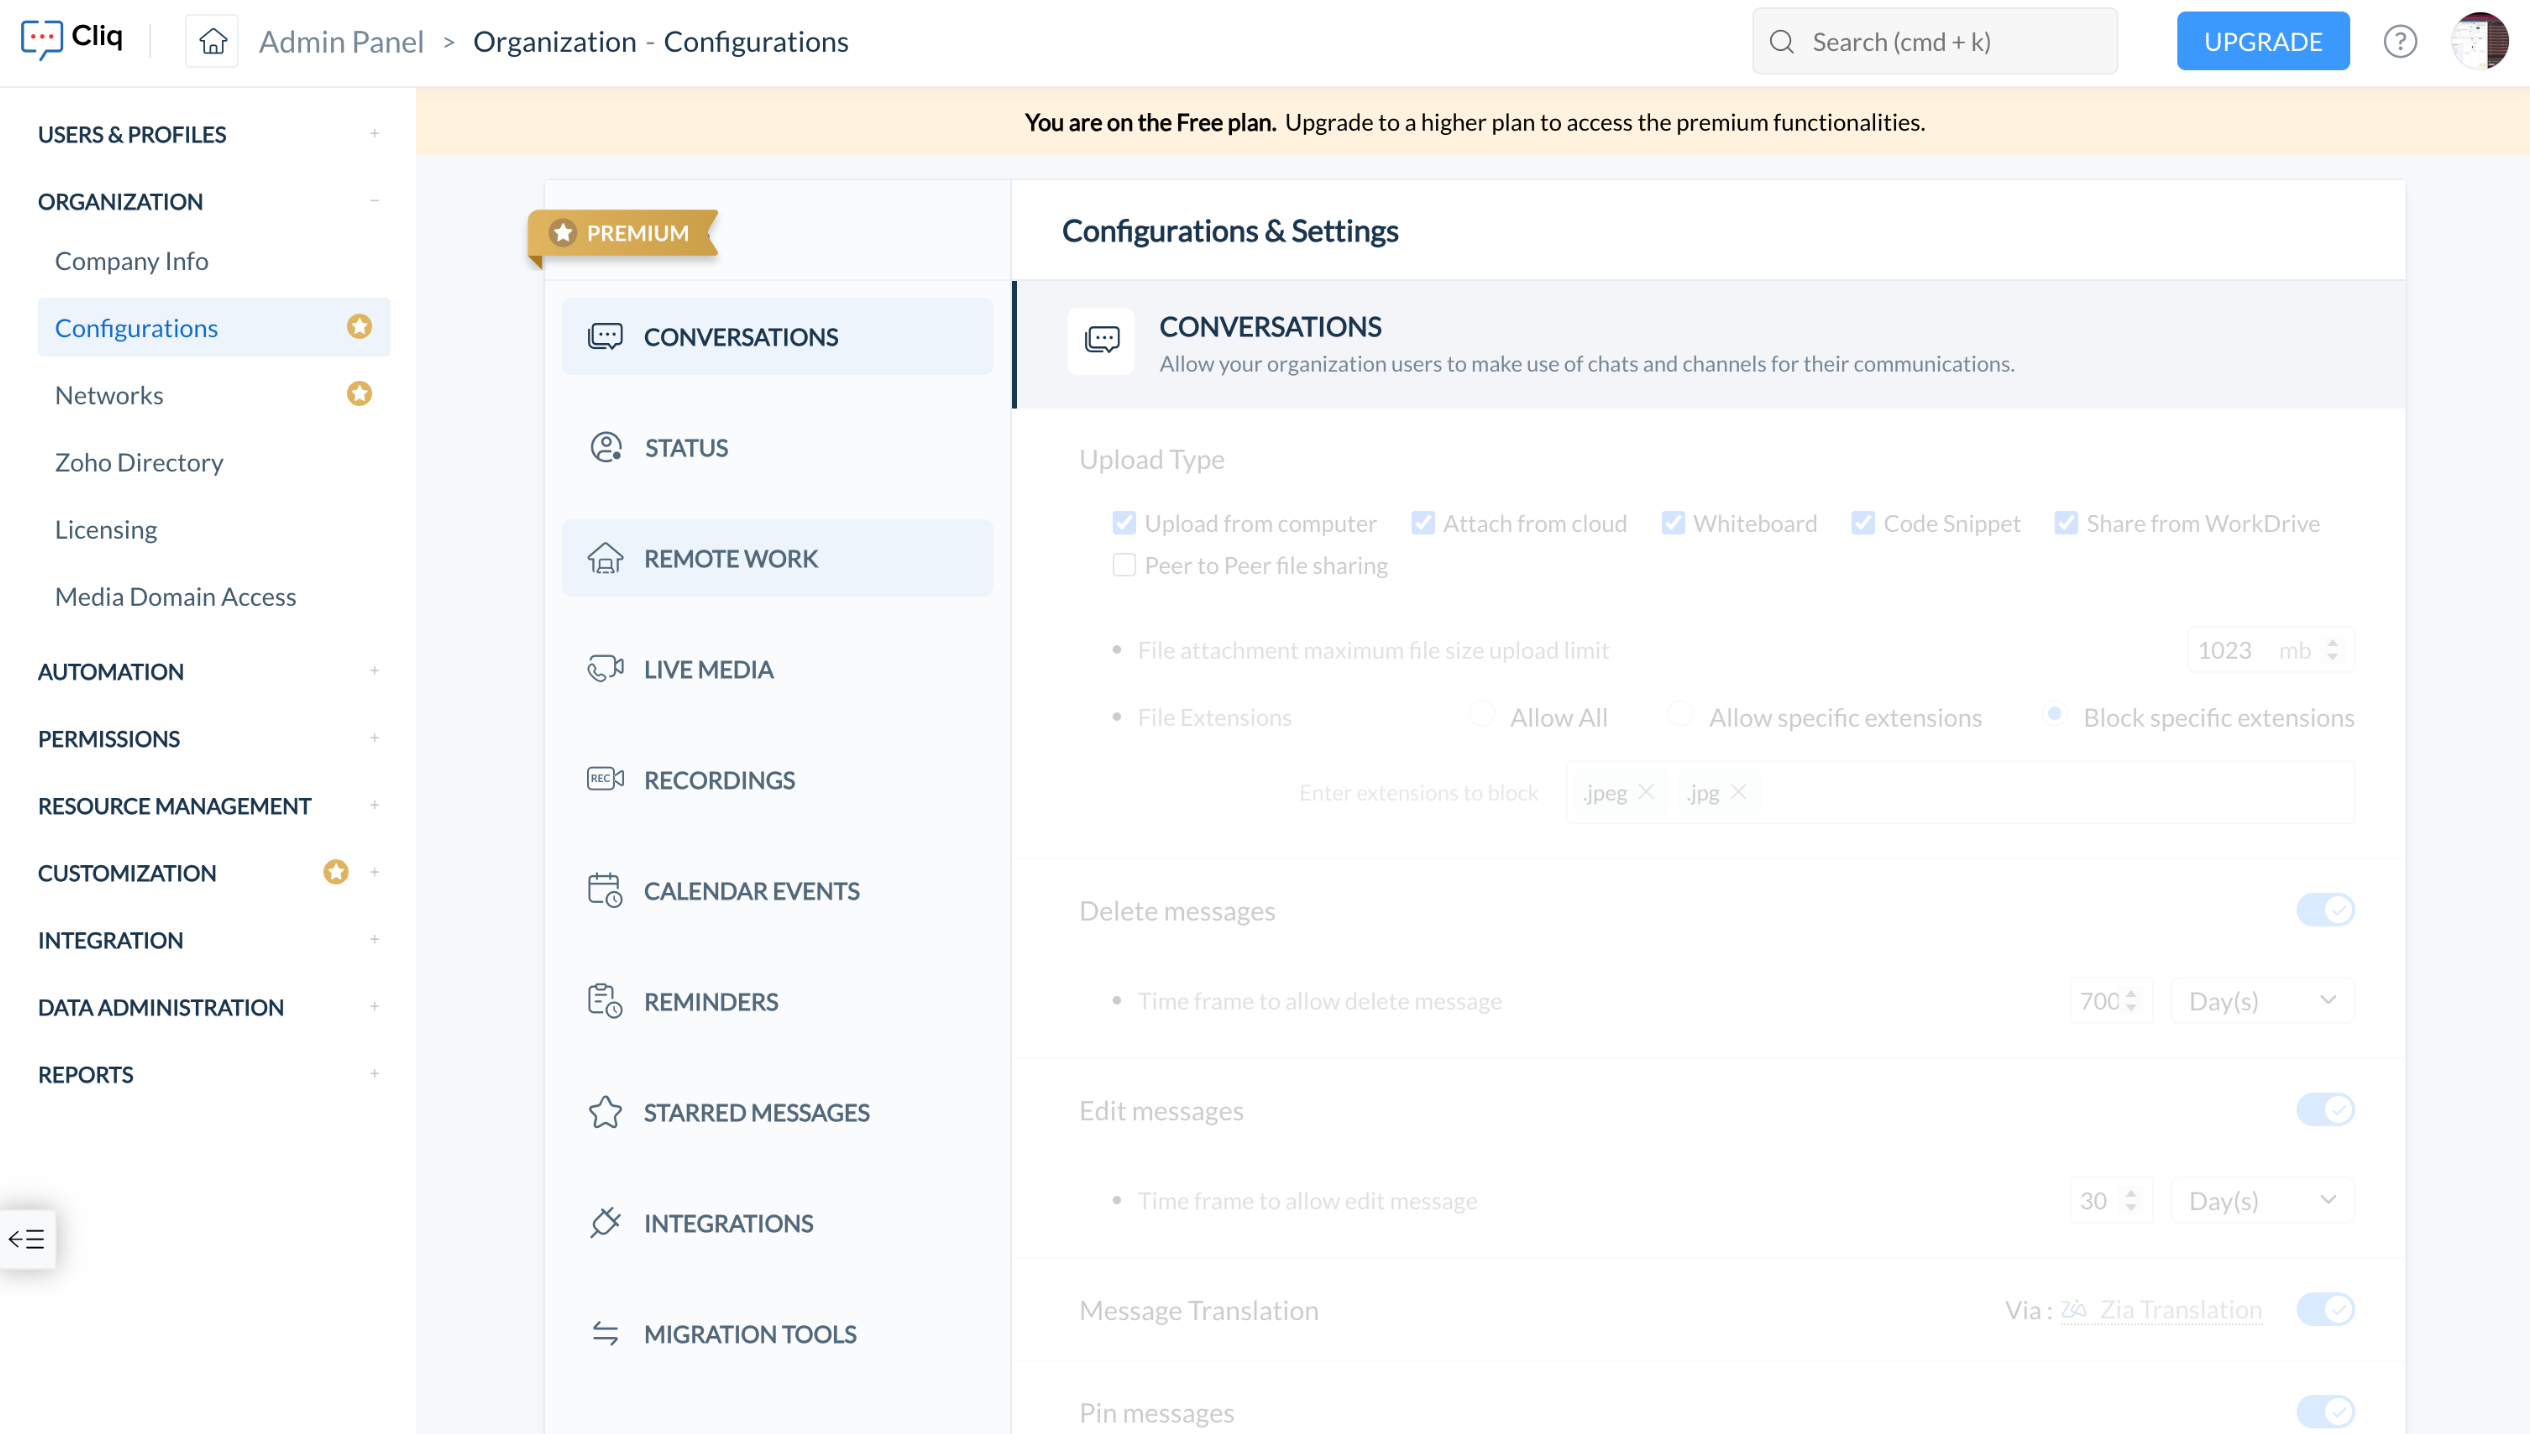Click the Integrations plug icon
Screen dimensions: 2530x1434
(604, 1222)
